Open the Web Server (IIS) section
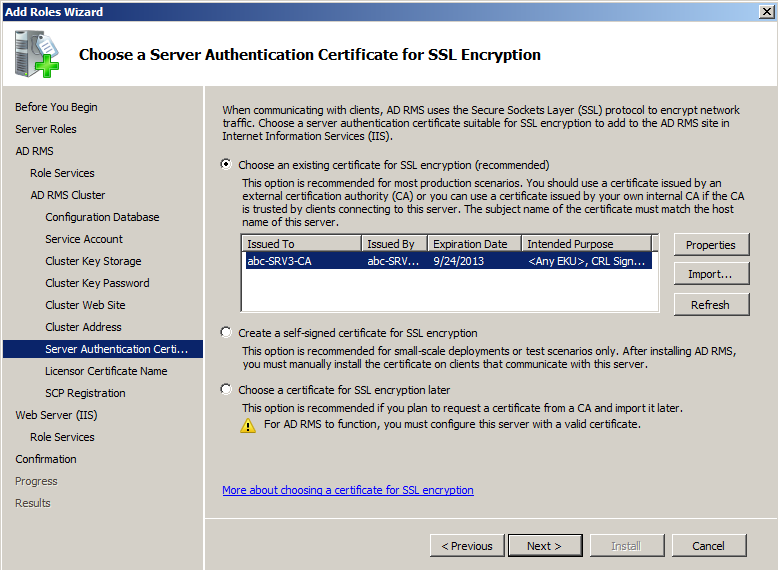 tap(56, 415)
